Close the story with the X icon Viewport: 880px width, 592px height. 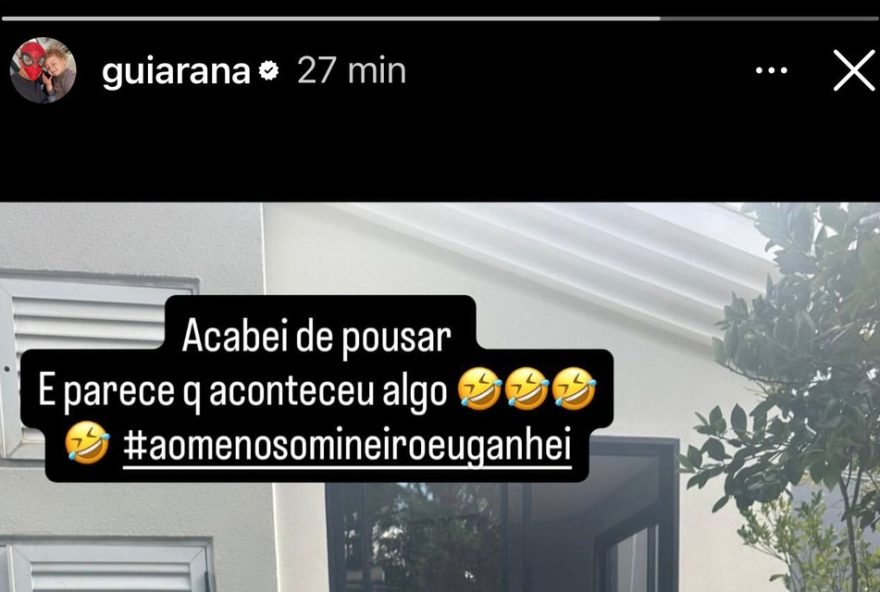coord(854,70)
